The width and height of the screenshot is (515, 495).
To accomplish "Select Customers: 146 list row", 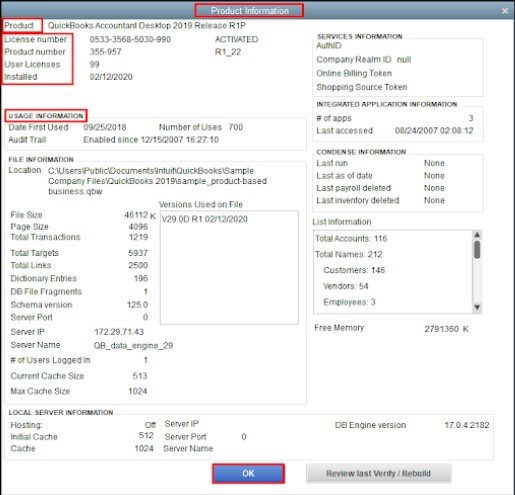I will coord(354,270).
